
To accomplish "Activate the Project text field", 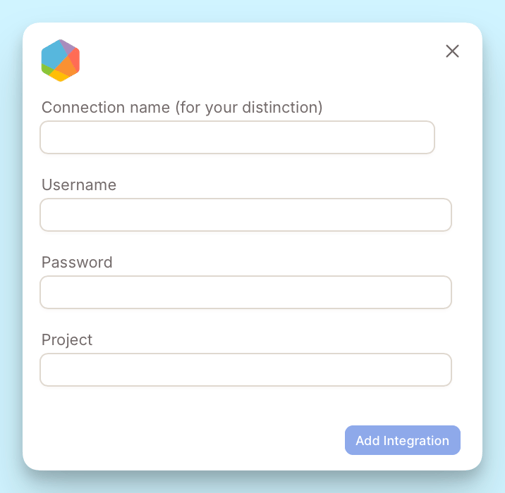I will pos(246,370).
